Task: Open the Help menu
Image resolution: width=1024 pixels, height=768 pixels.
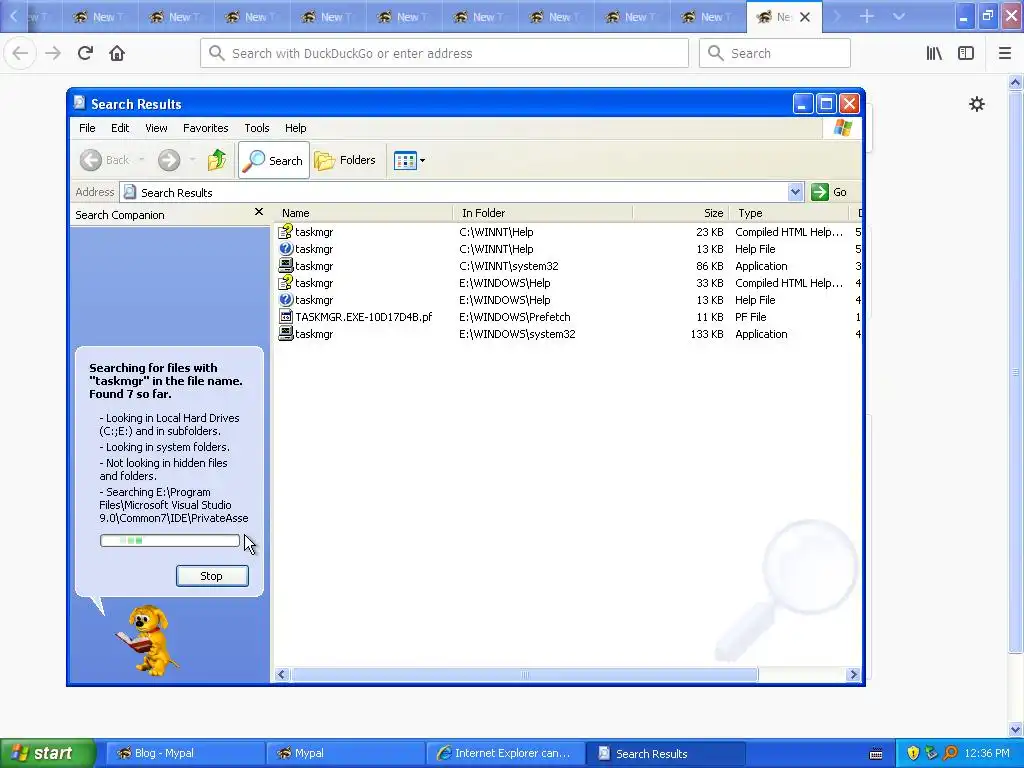Action: (295, 128)
